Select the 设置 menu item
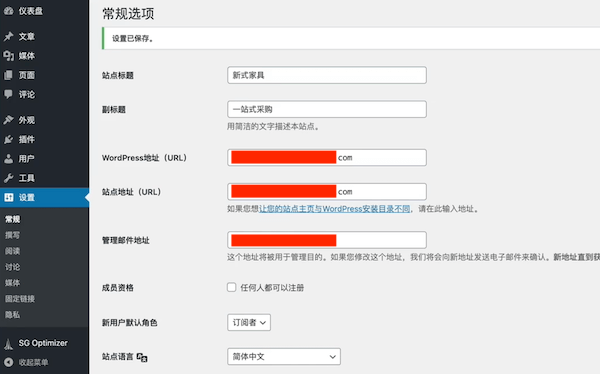This screenshot has width=600, height=374. point(44,197)
